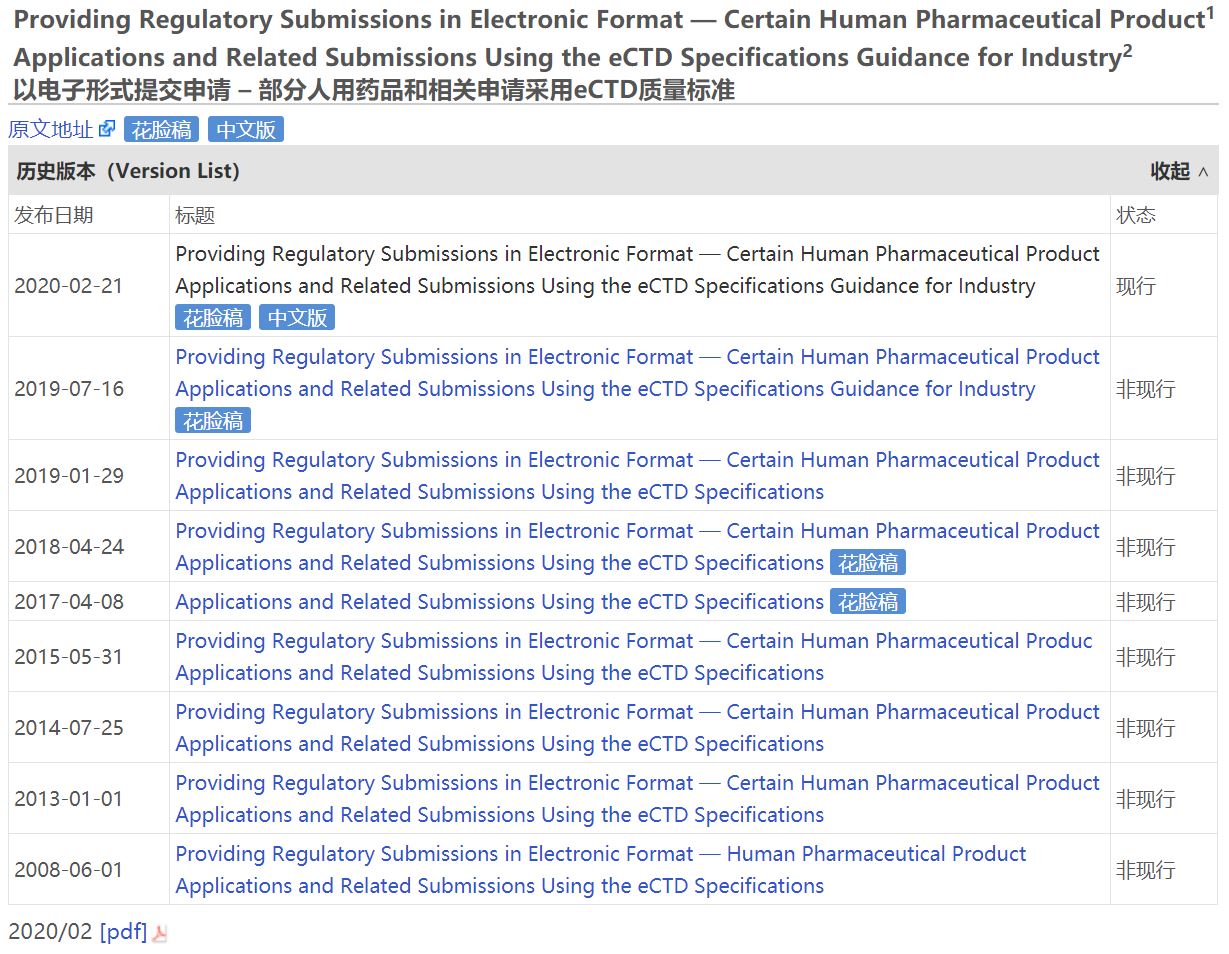Open 中文版 badge in the 2020-02-21 row
1229x954 pixels.
[297, 318]
